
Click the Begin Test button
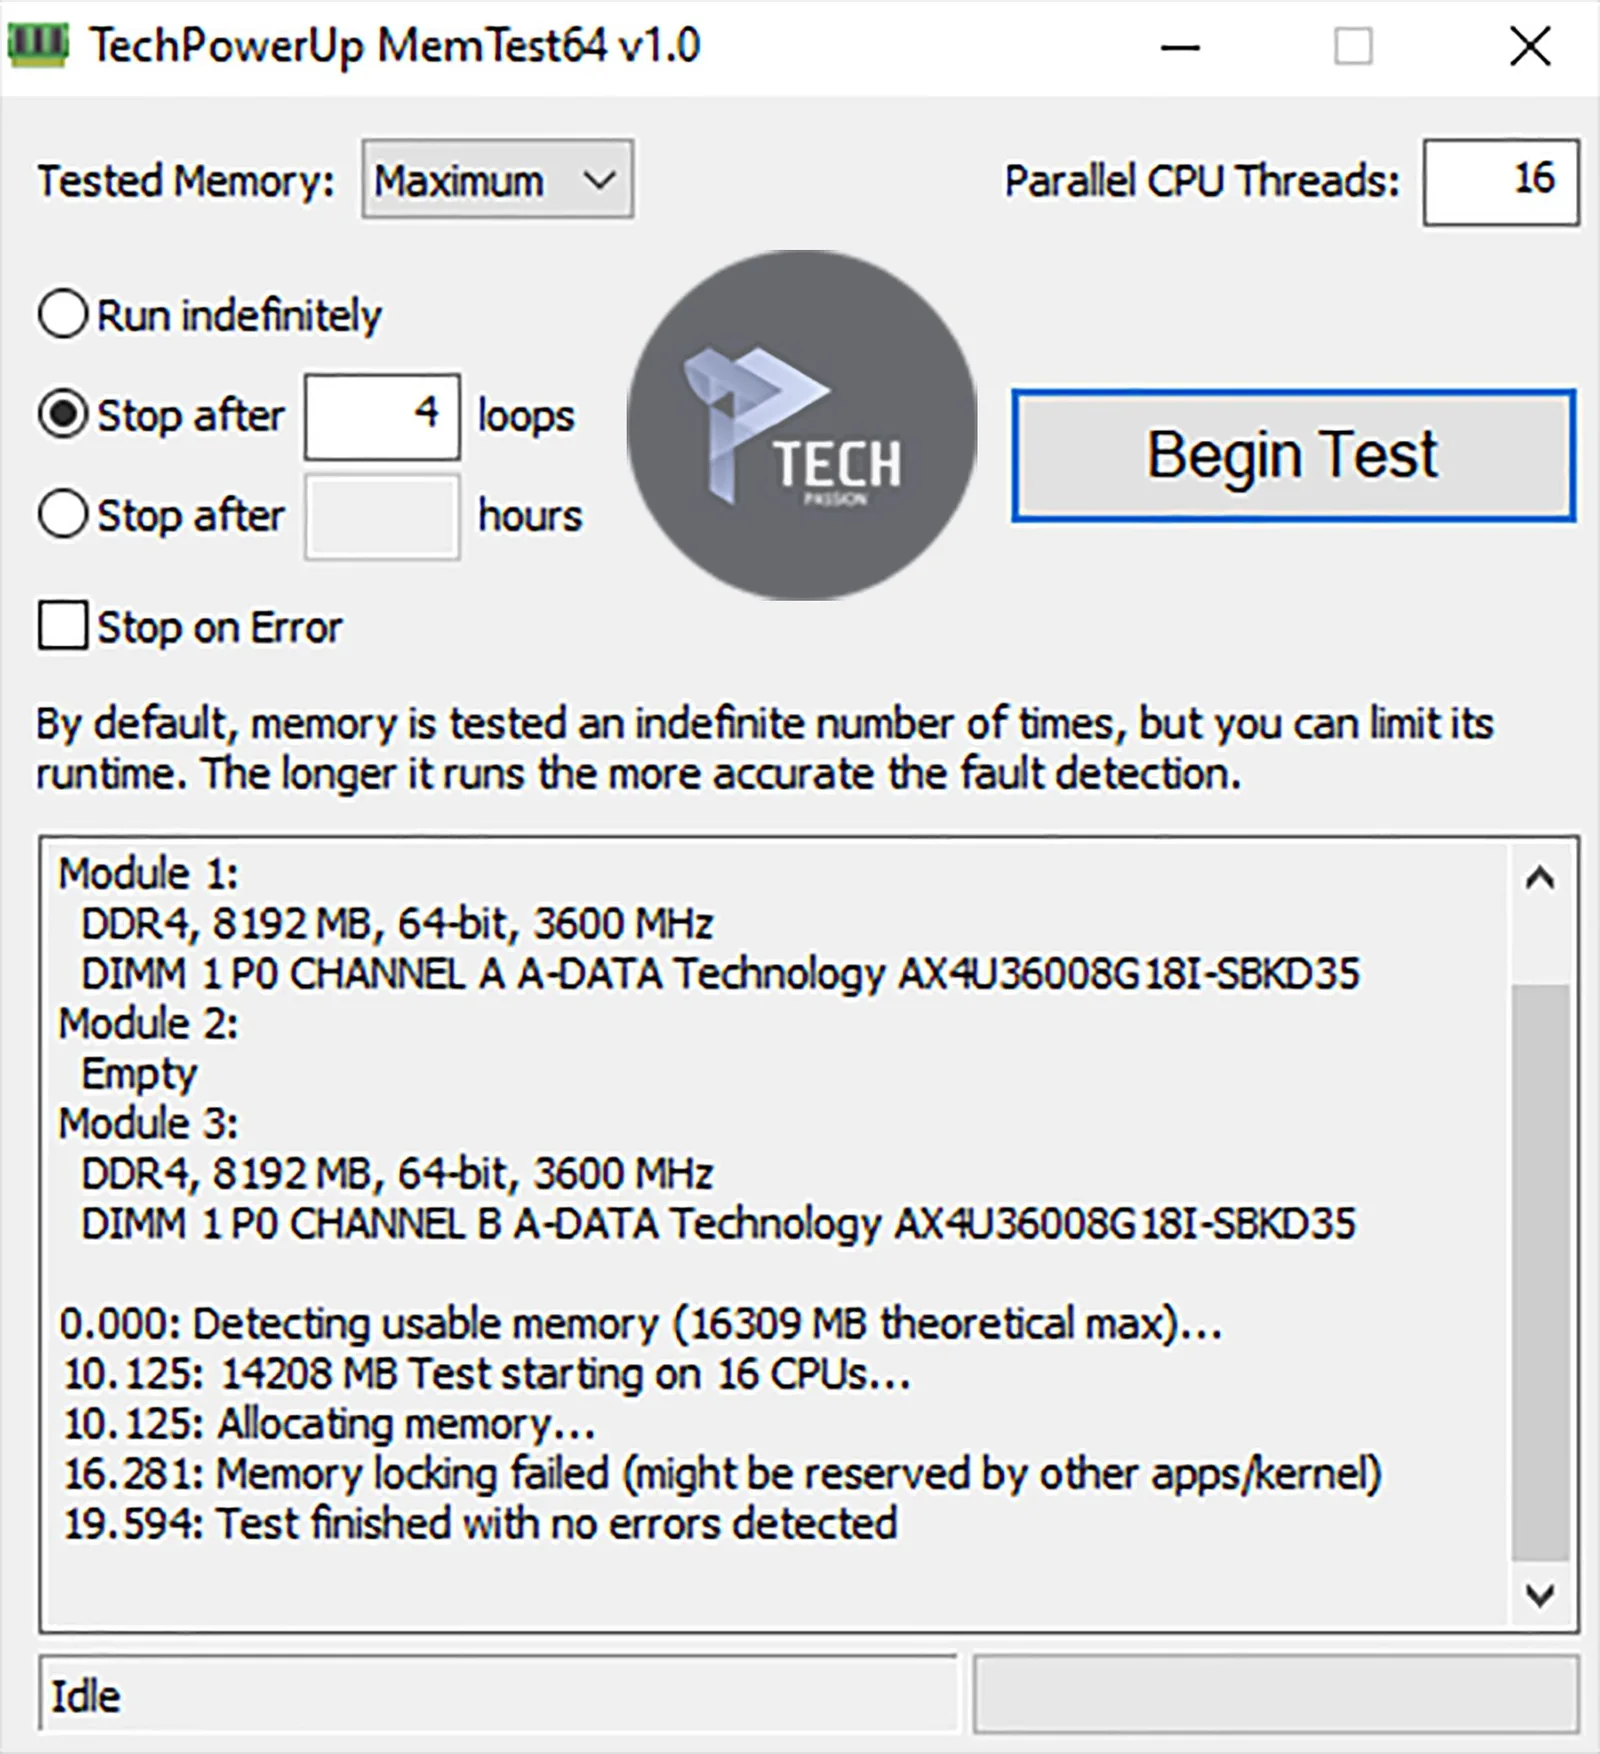tap(1293, 455)
